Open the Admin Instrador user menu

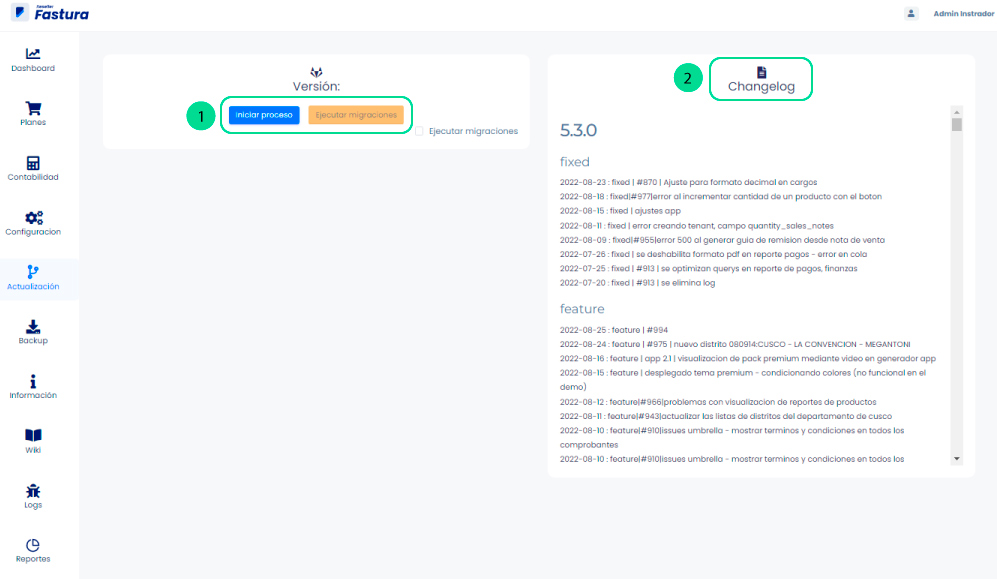click(x=961, y=14)
